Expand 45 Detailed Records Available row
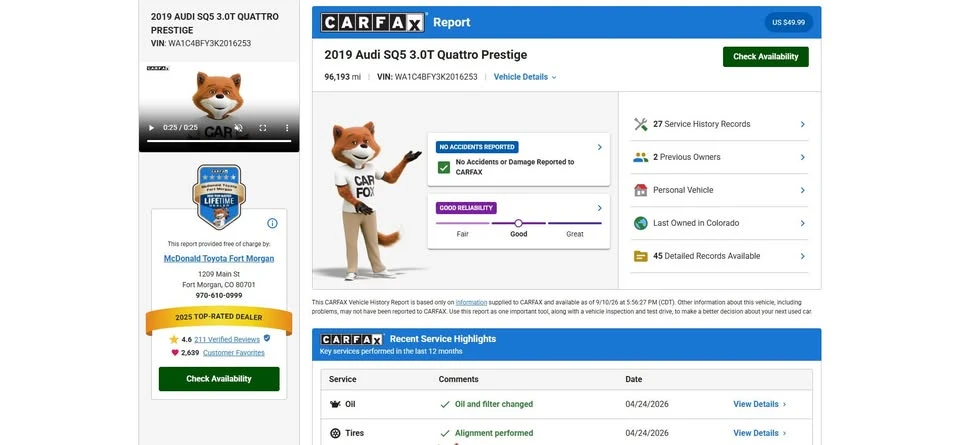Image resolution: width=960 pixels, height=445 pixels. (x=719, y=256)
